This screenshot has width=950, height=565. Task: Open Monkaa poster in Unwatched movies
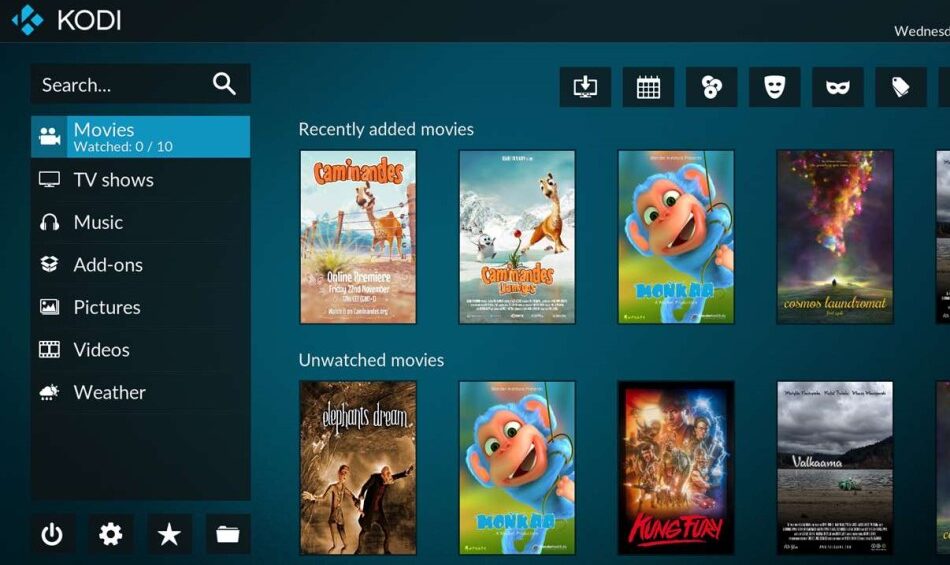(x=517, y=468)
